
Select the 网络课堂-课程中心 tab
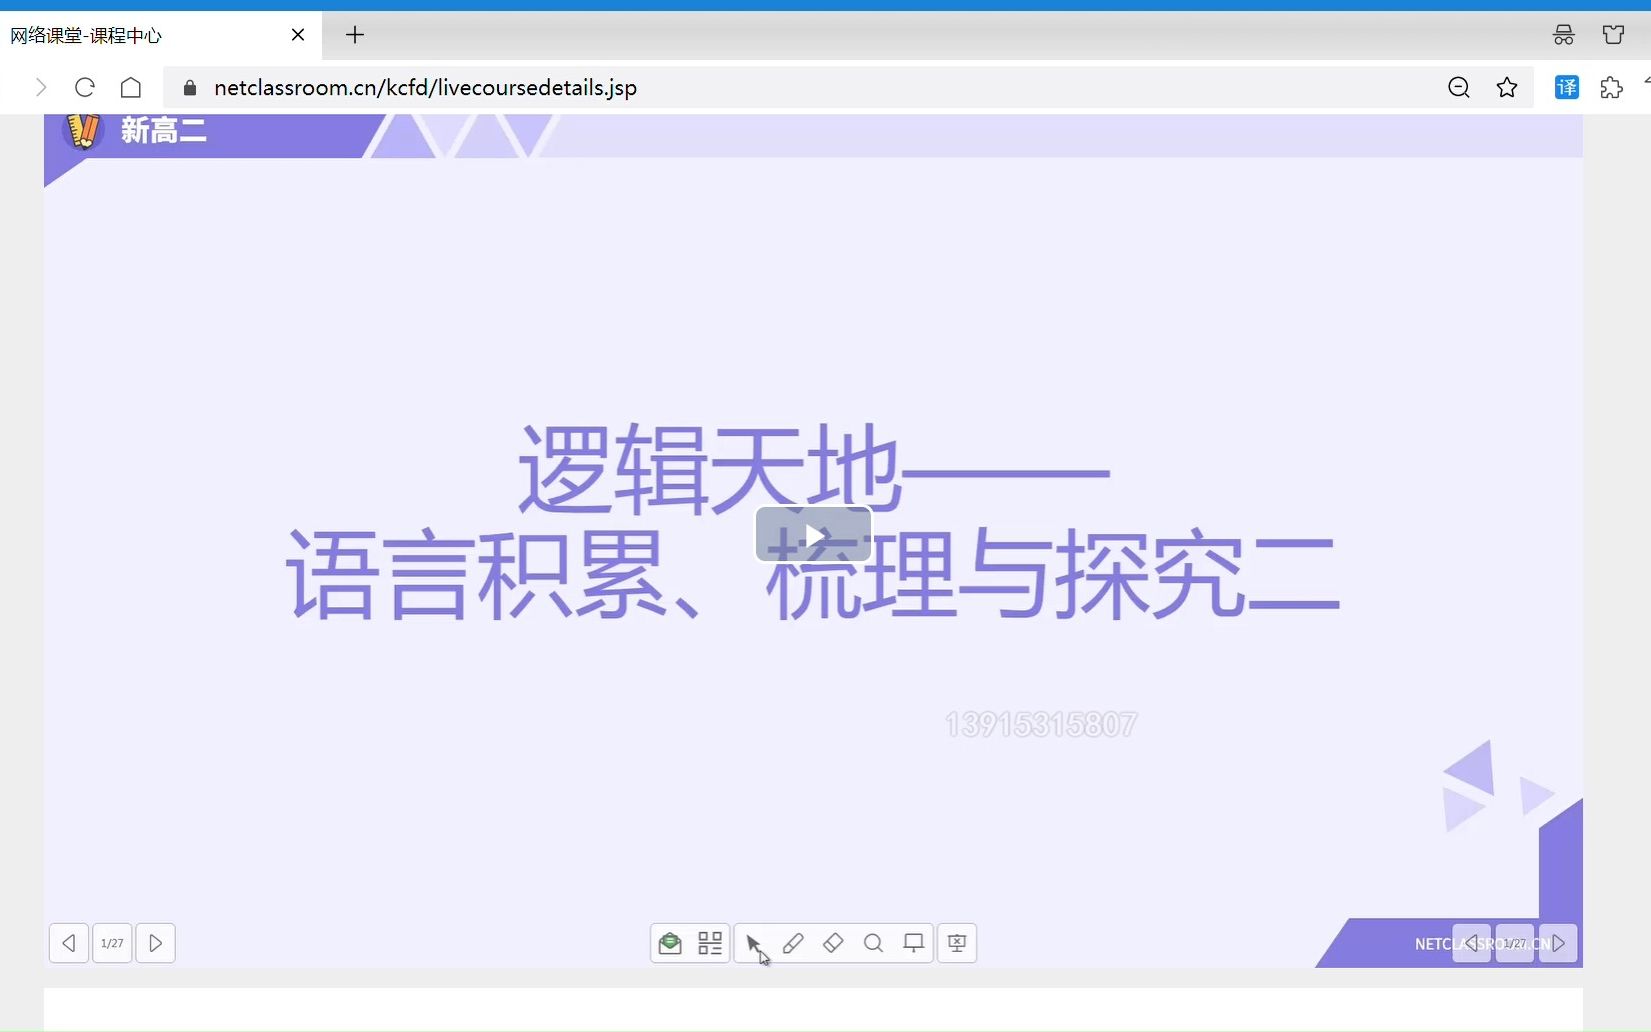point(160,36)
